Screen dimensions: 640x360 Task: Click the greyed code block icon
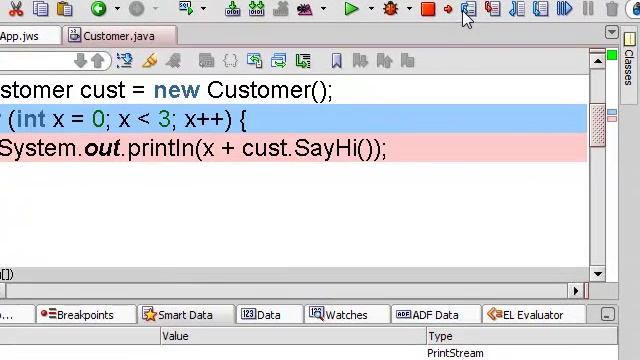(x=206, y=61)
